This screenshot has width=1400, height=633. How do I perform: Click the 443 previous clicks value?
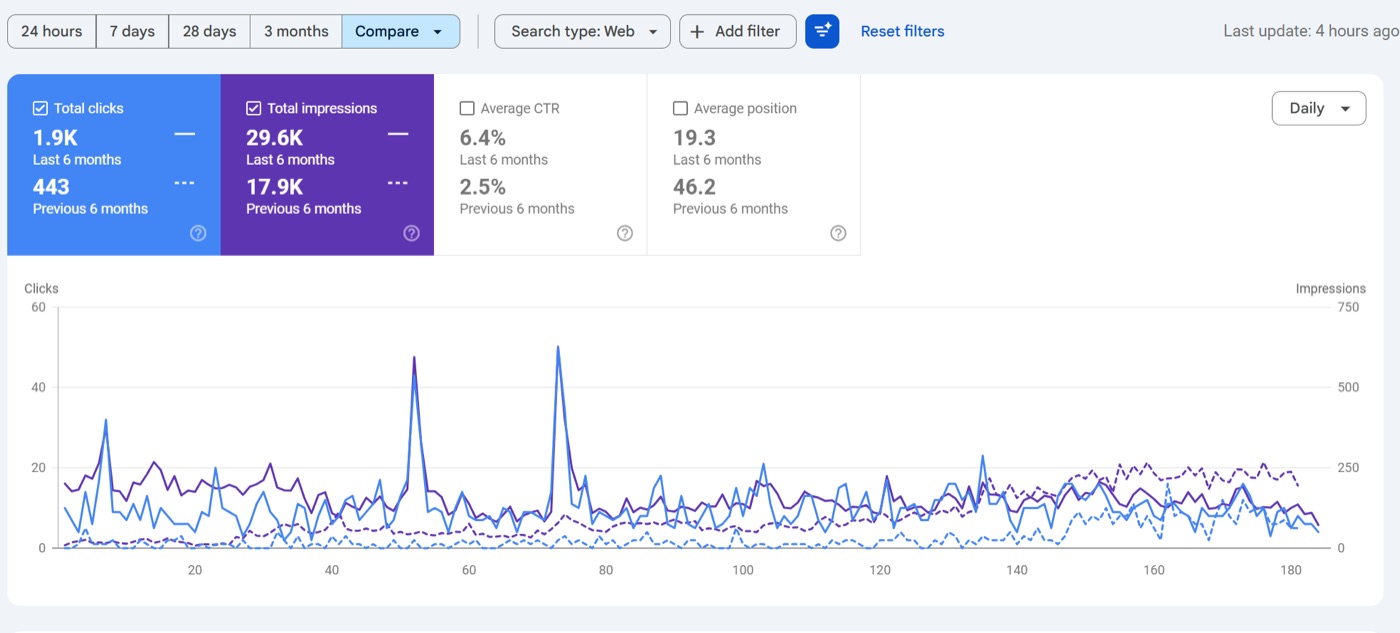[x=51, y=187]
